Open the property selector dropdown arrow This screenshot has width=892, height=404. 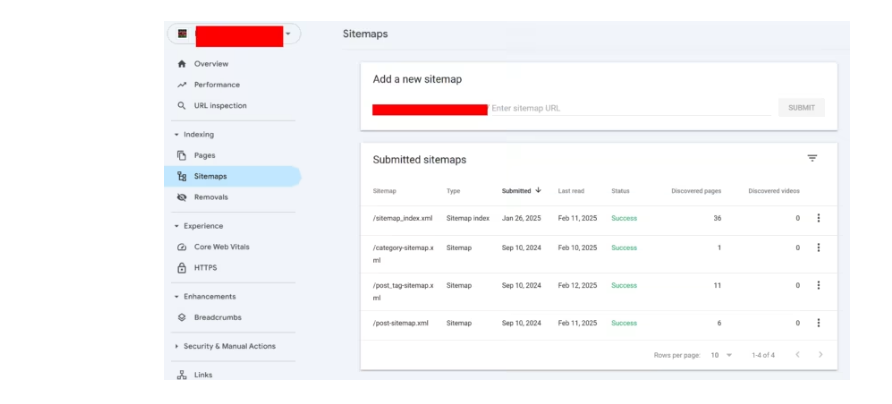288,34
